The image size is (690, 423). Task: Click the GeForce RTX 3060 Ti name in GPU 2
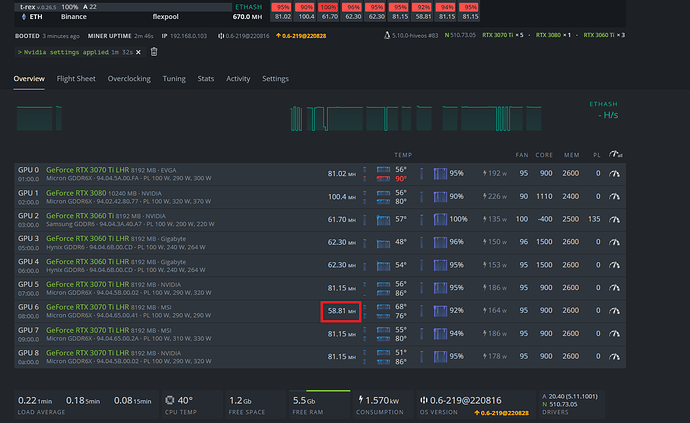(80, 216)
